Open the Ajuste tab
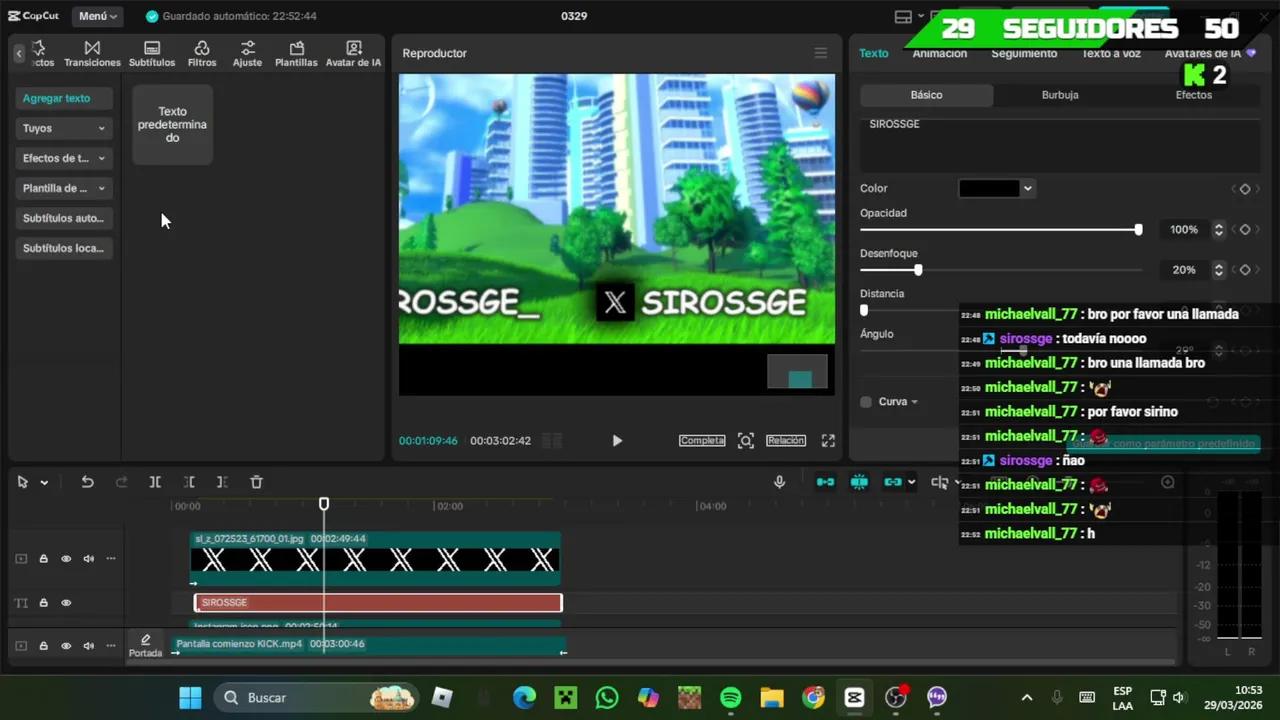The image size is (1280, 720). (x=247, y=54)
